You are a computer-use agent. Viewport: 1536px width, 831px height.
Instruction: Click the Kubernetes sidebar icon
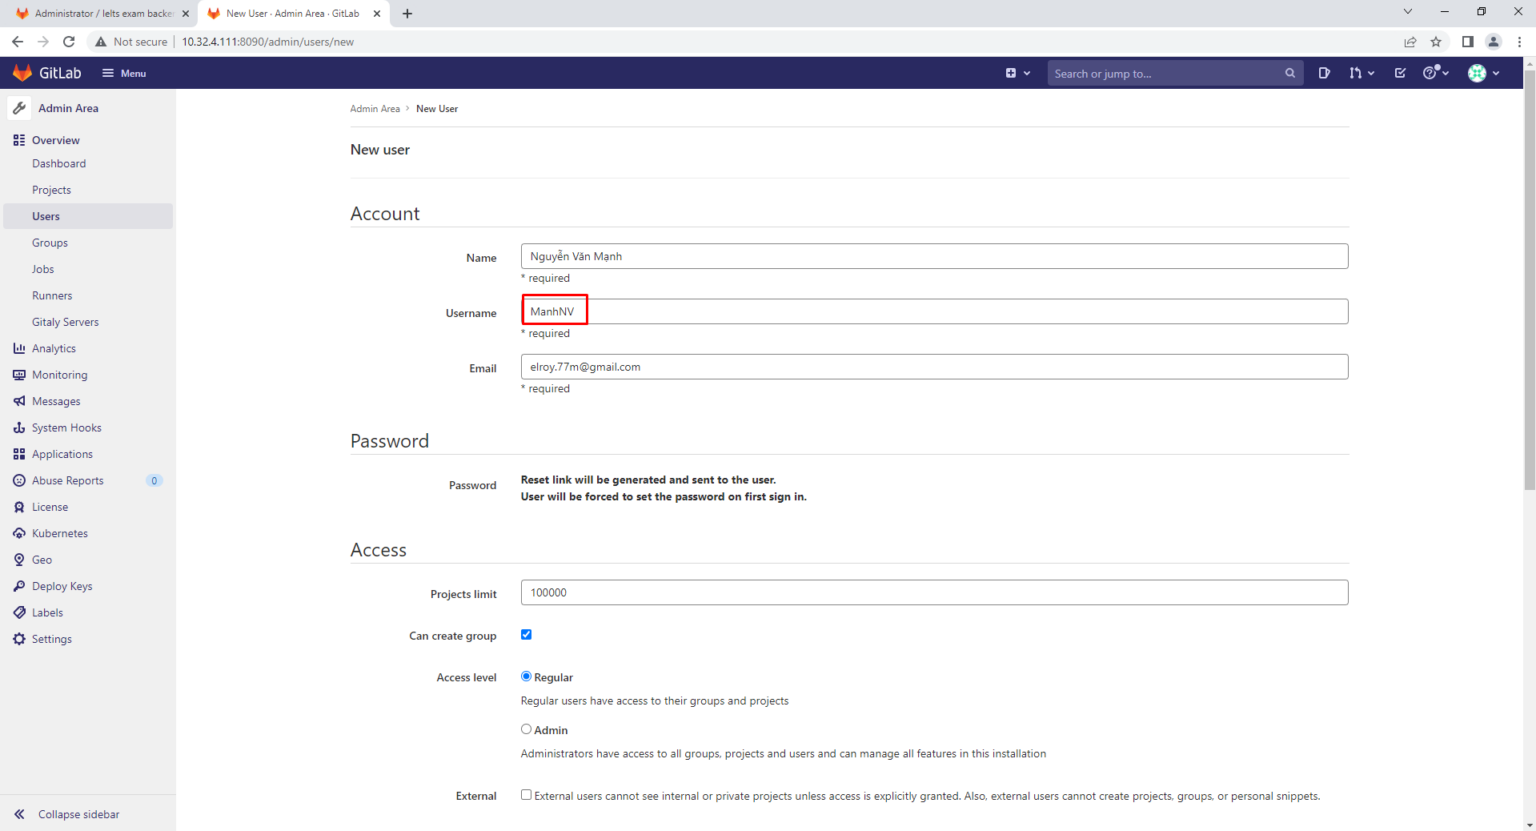(x=19, y=533)
